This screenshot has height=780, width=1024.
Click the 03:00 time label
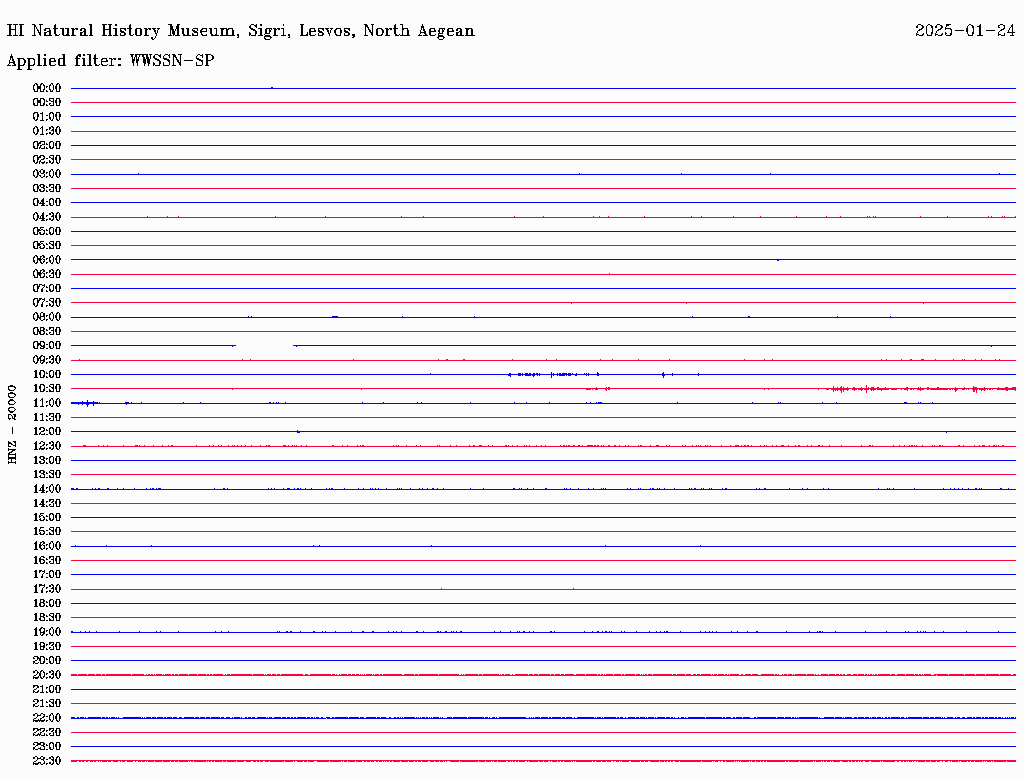[x=47, y=174]
